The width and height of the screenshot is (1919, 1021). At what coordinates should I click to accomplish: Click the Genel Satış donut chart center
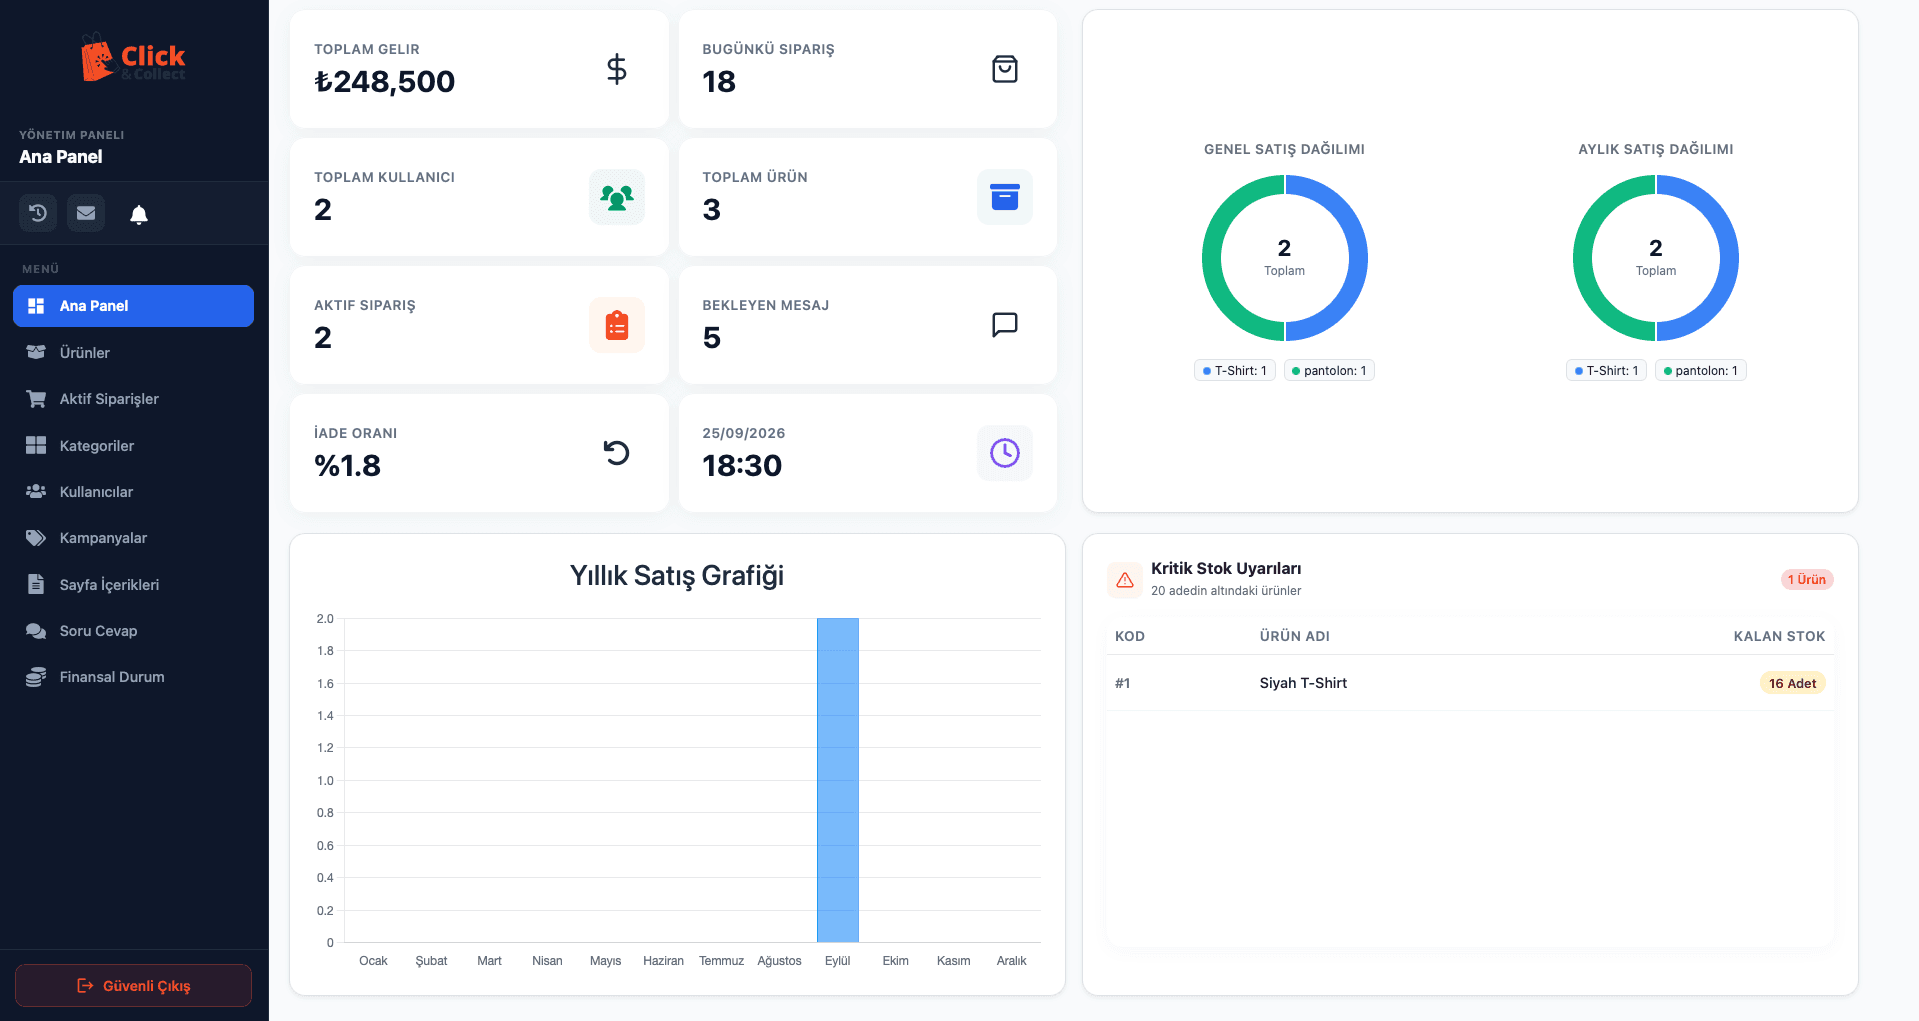tap(1284, 258)
